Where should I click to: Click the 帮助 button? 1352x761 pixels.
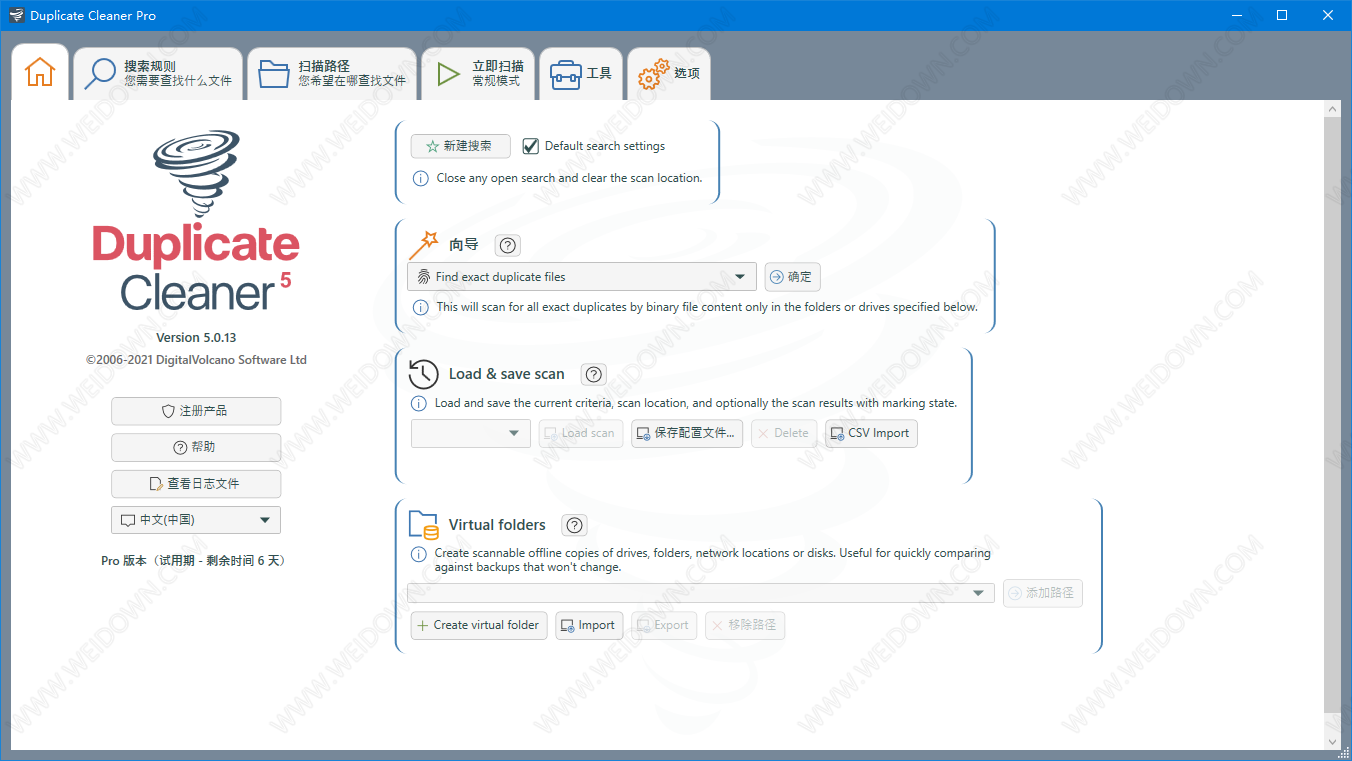pos(196,447)
